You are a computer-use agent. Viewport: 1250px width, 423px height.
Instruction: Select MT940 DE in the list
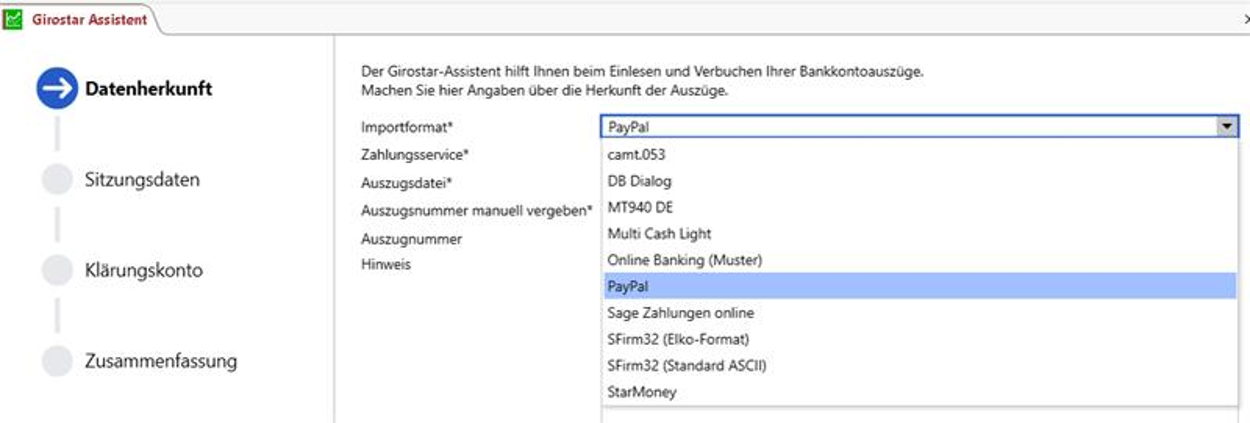point(919,207)
